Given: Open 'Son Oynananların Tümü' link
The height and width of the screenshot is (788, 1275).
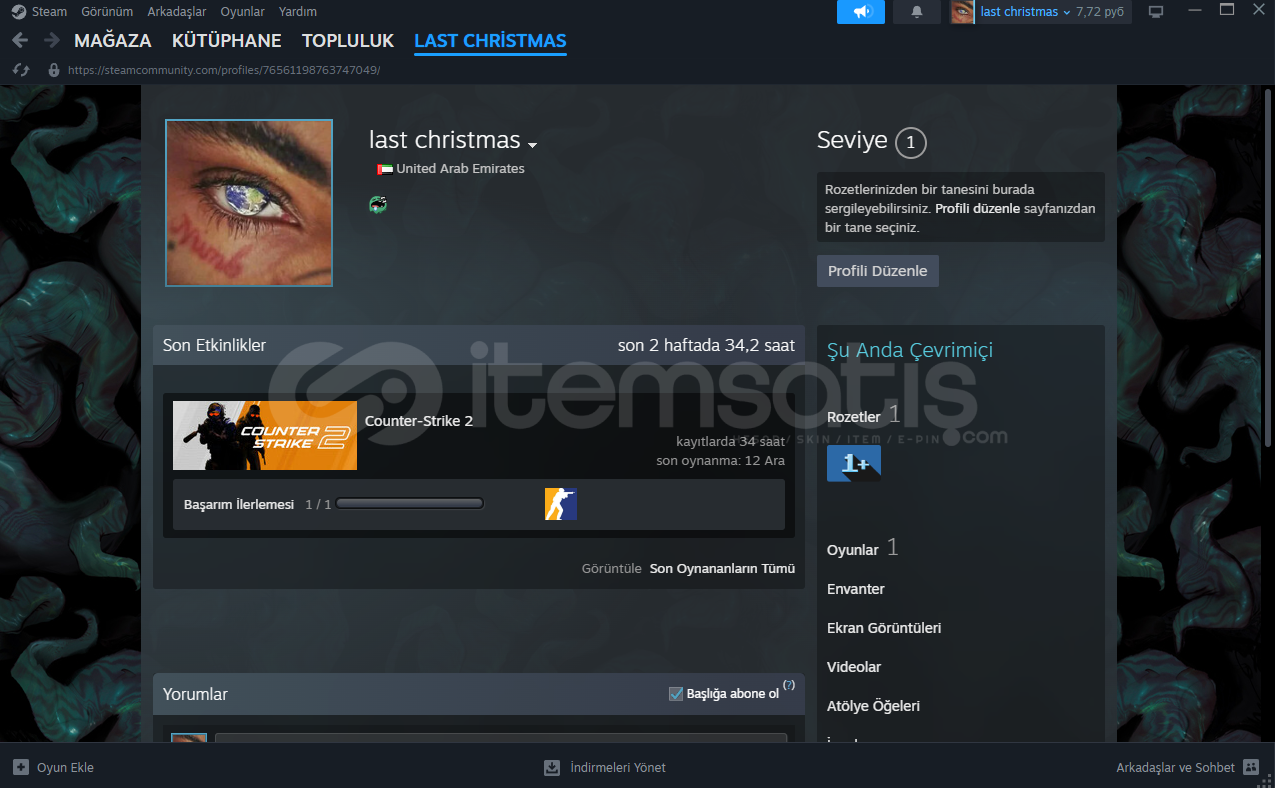Looking at the screenshot, I should (722, 568).
